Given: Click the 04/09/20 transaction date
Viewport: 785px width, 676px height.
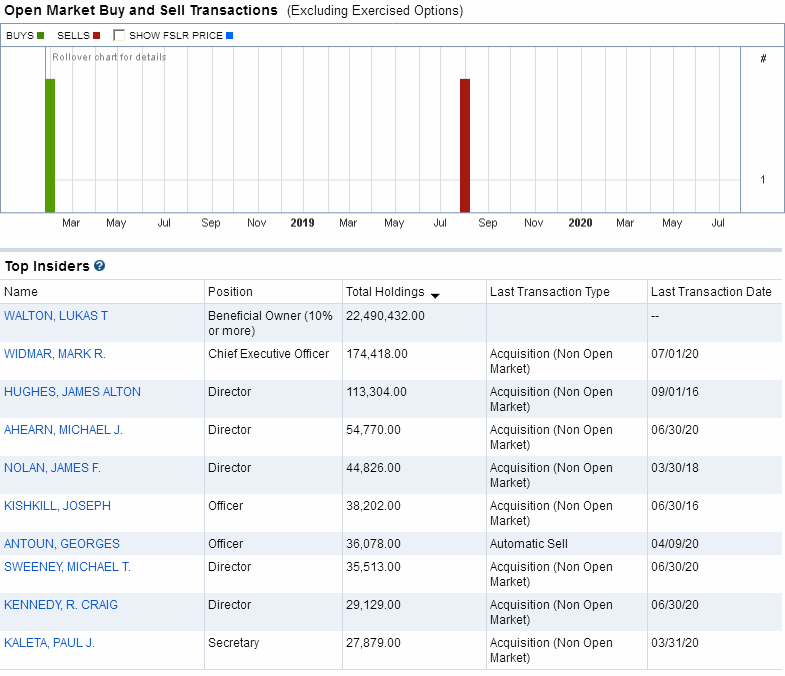Looking at the screenshot, I should click(x=675, y=544).
